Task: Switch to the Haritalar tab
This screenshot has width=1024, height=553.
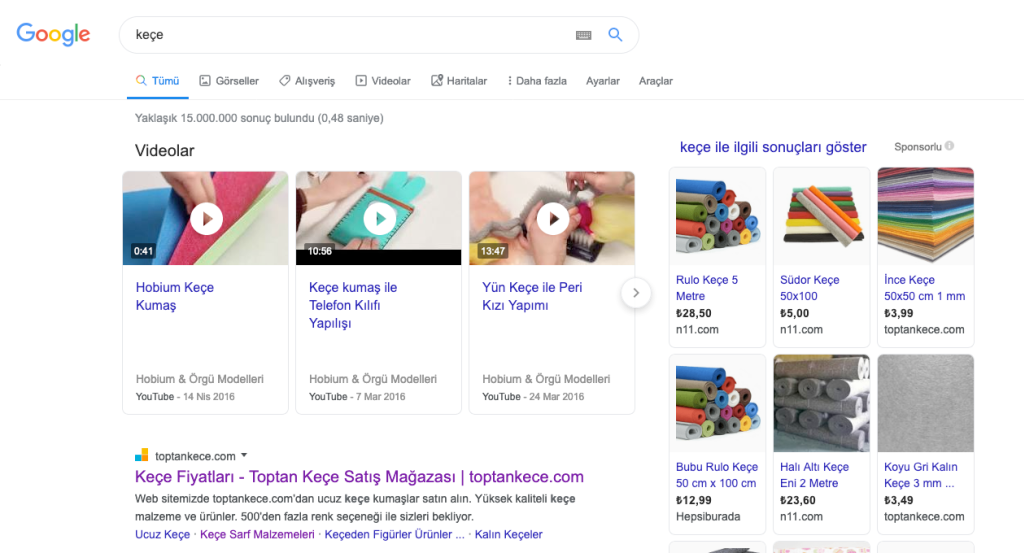Action: click(458, 81)
